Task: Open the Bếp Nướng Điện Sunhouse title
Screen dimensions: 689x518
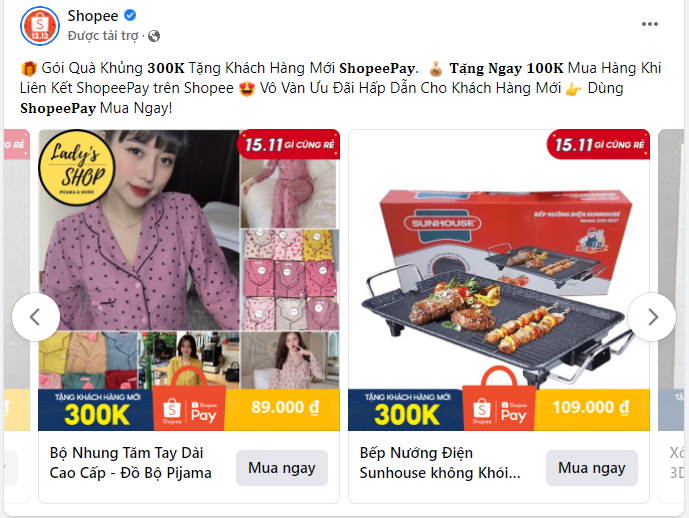Action: (x=440, y=463)
